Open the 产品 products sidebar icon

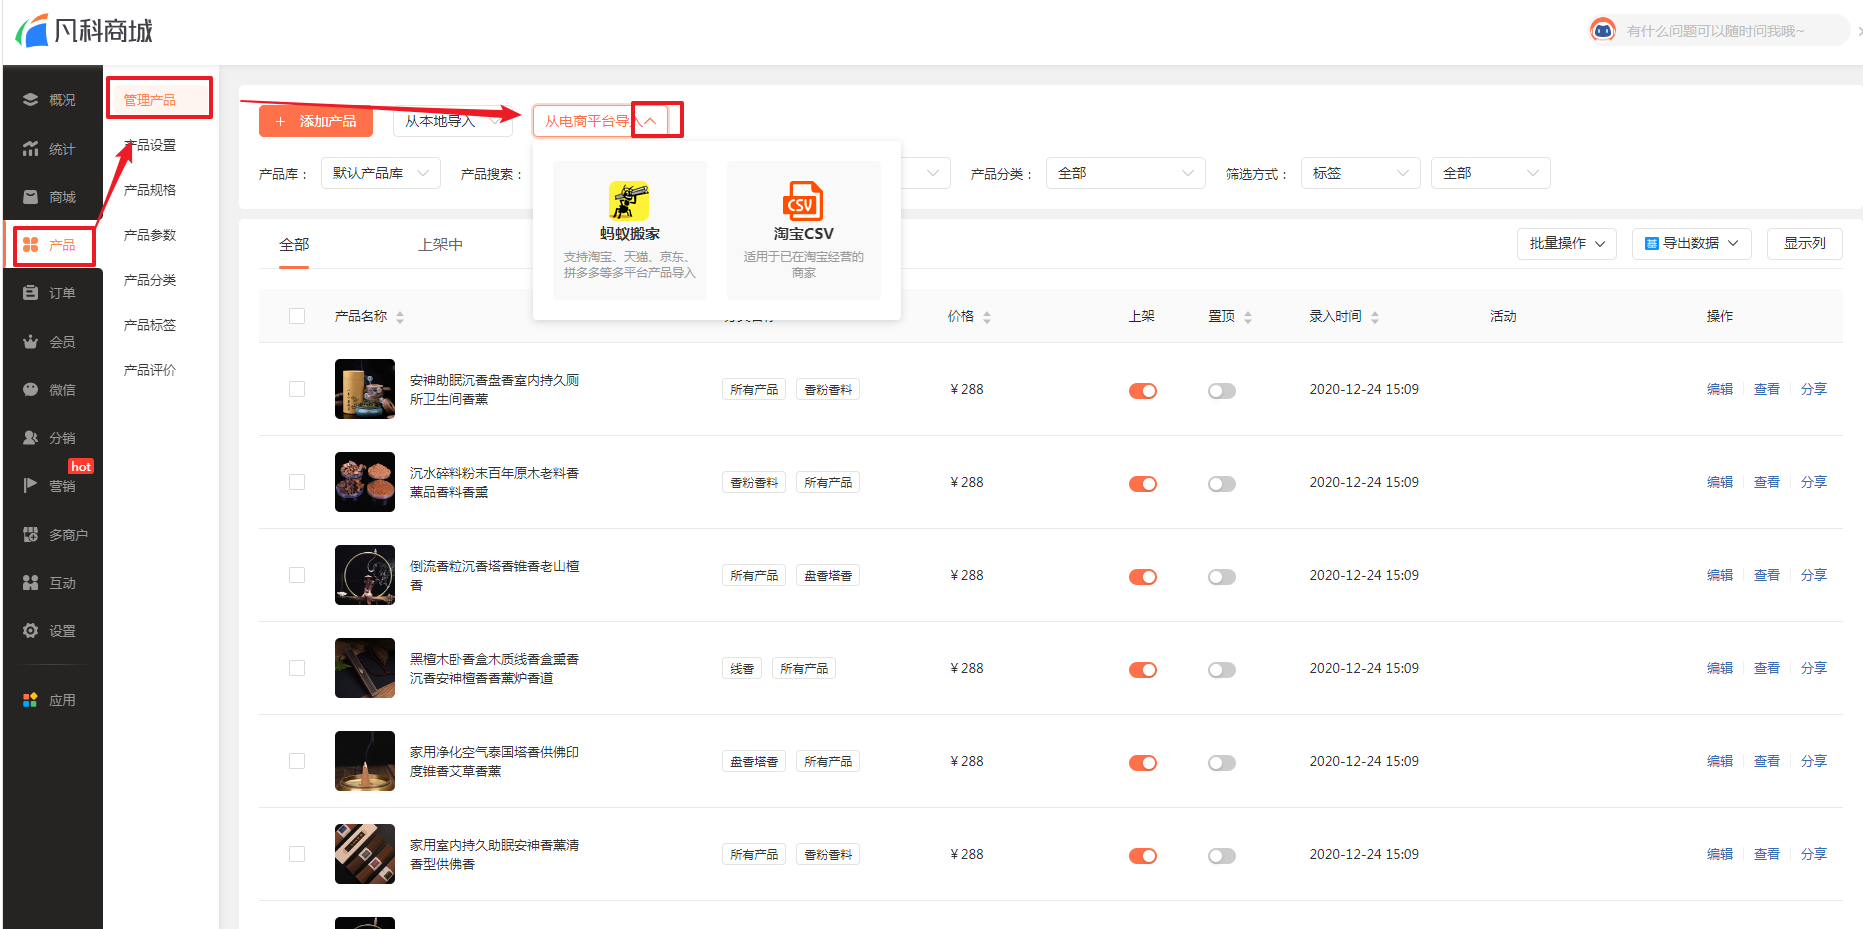30,245
